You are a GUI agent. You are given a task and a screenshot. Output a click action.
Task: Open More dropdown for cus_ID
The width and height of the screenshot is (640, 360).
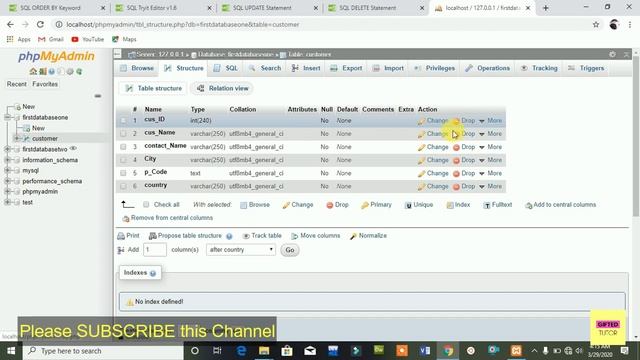(491, 121)
